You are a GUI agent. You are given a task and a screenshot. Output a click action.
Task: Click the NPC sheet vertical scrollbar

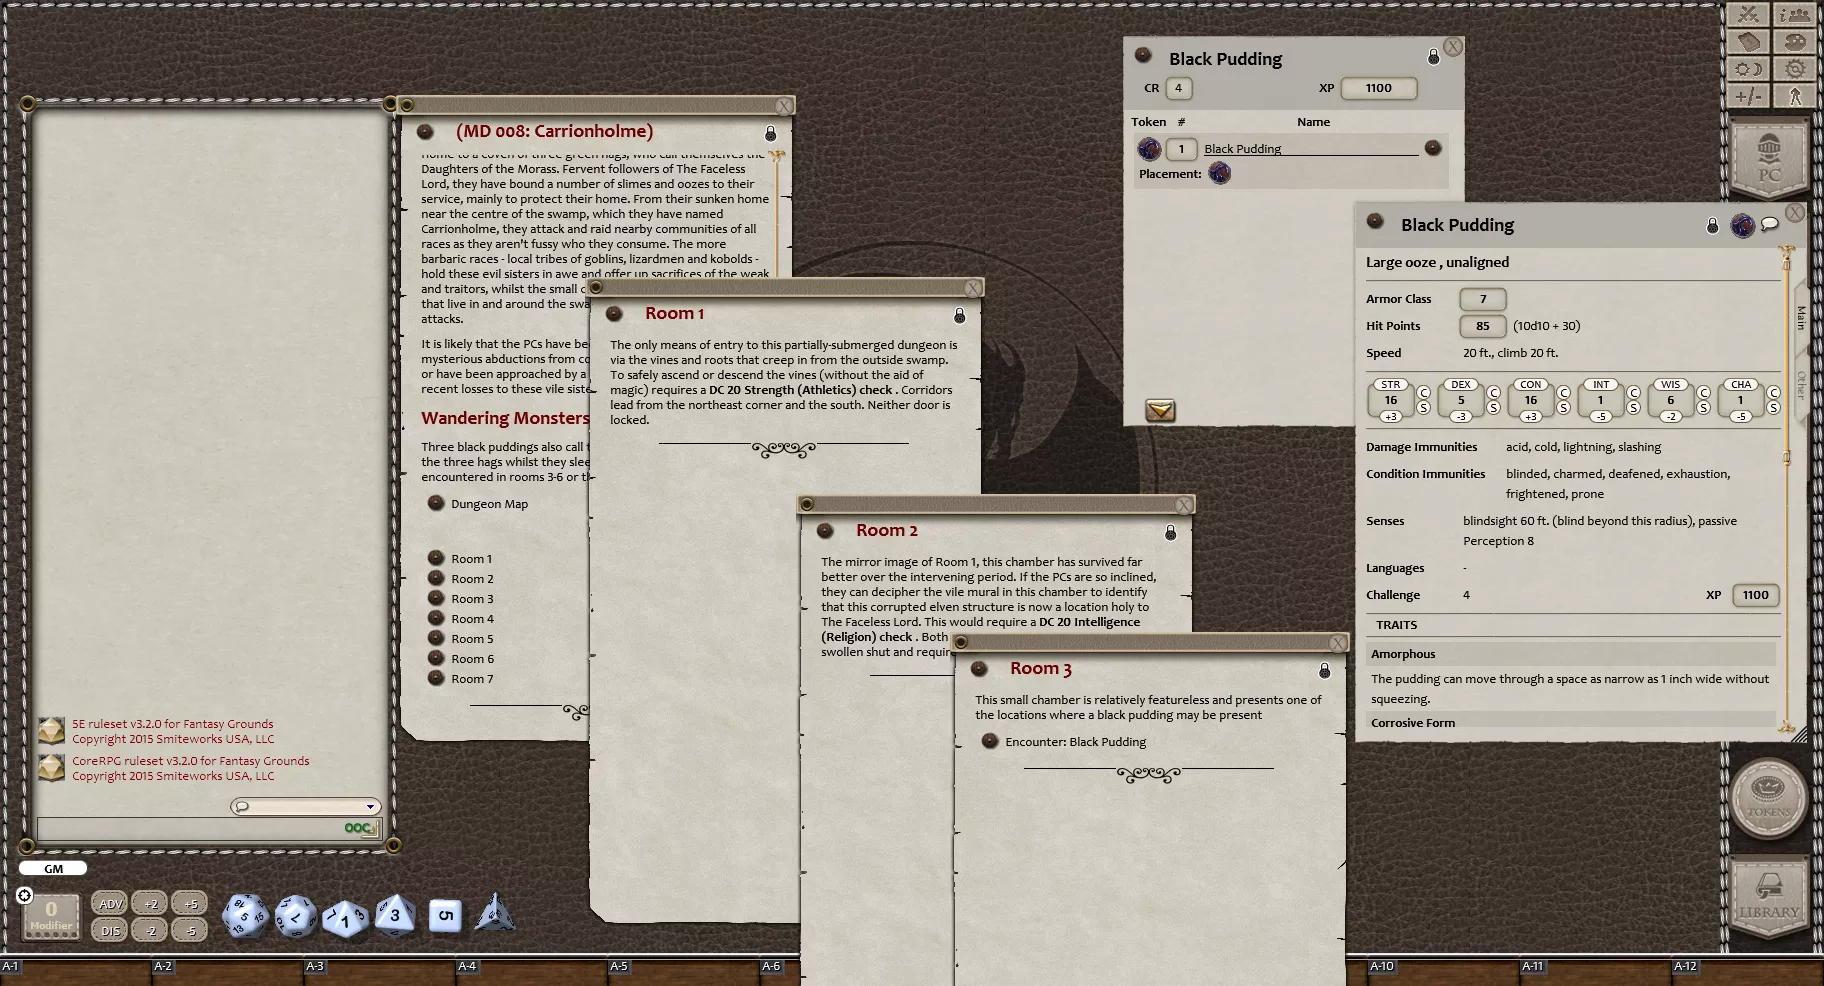point(1787,490)
